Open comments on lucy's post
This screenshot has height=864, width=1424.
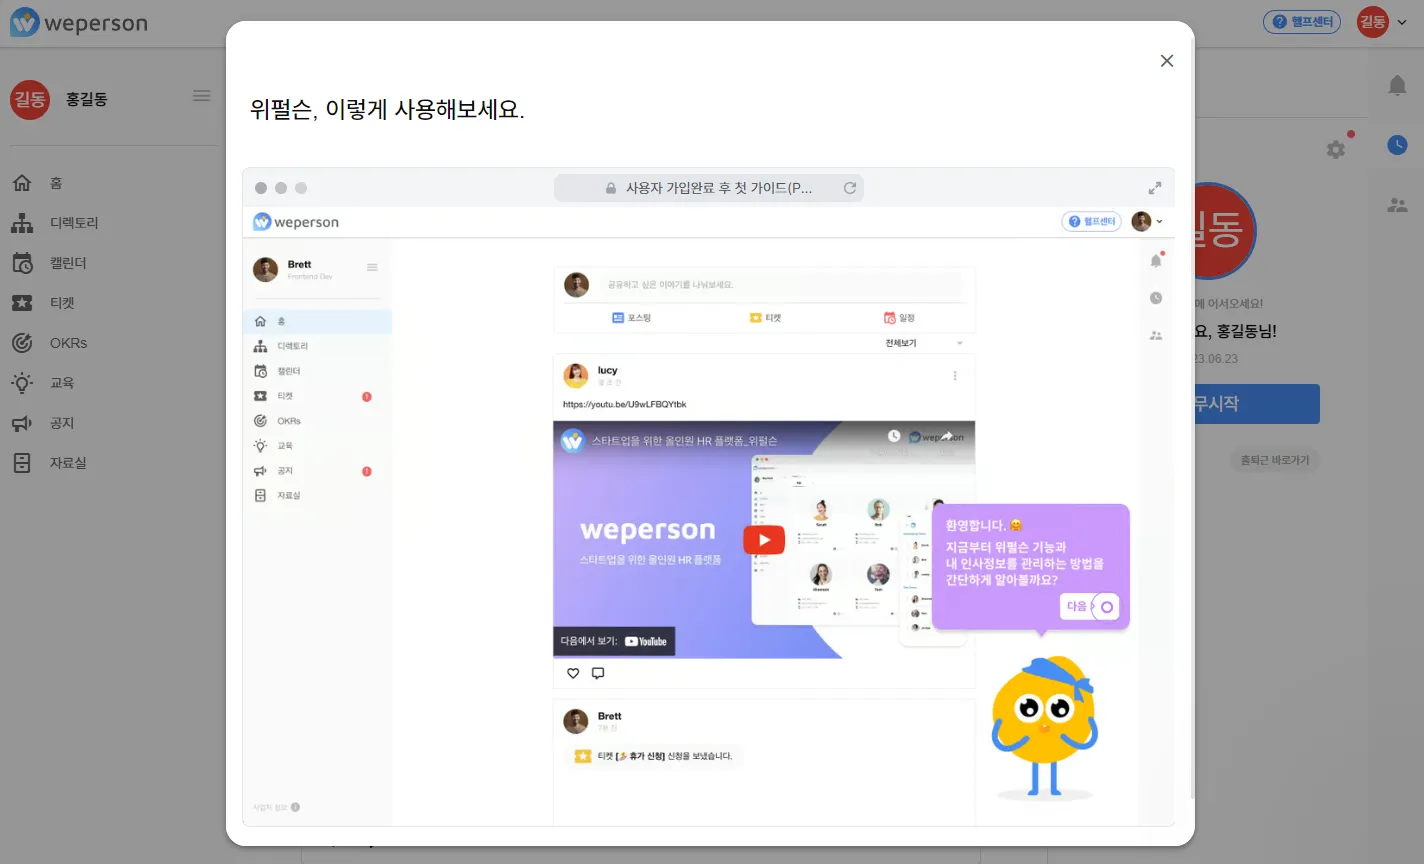(x=598, y=673)
